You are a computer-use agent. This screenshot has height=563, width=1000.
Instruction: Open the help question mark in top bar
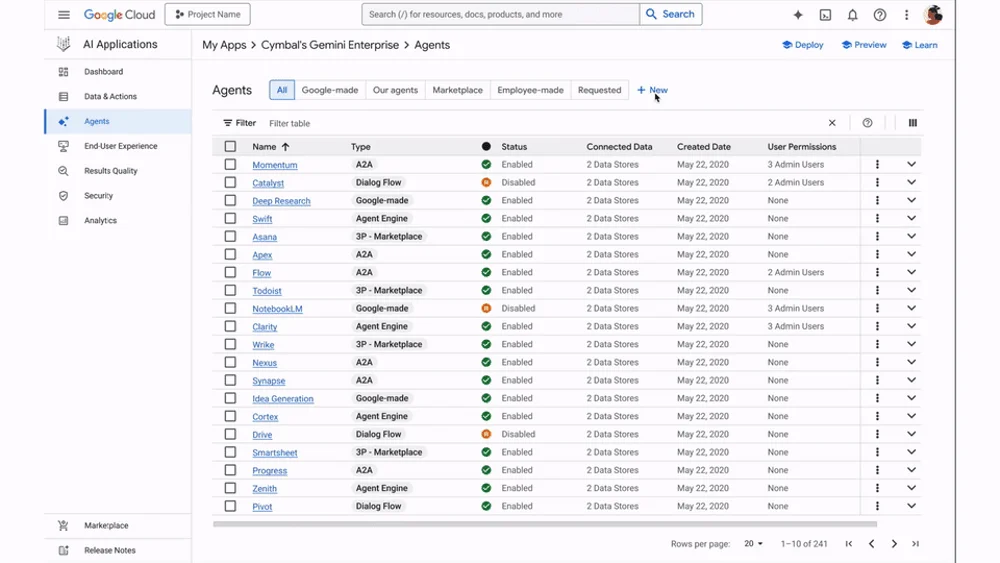879,15
